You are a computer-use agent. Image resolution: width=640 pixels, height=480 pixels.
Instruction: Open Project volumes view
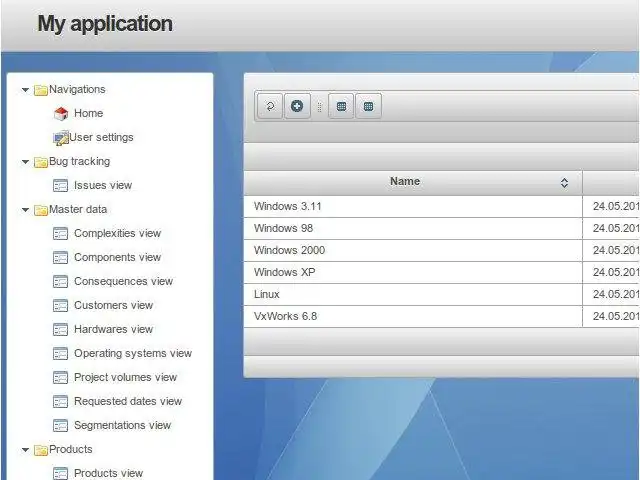125,377
